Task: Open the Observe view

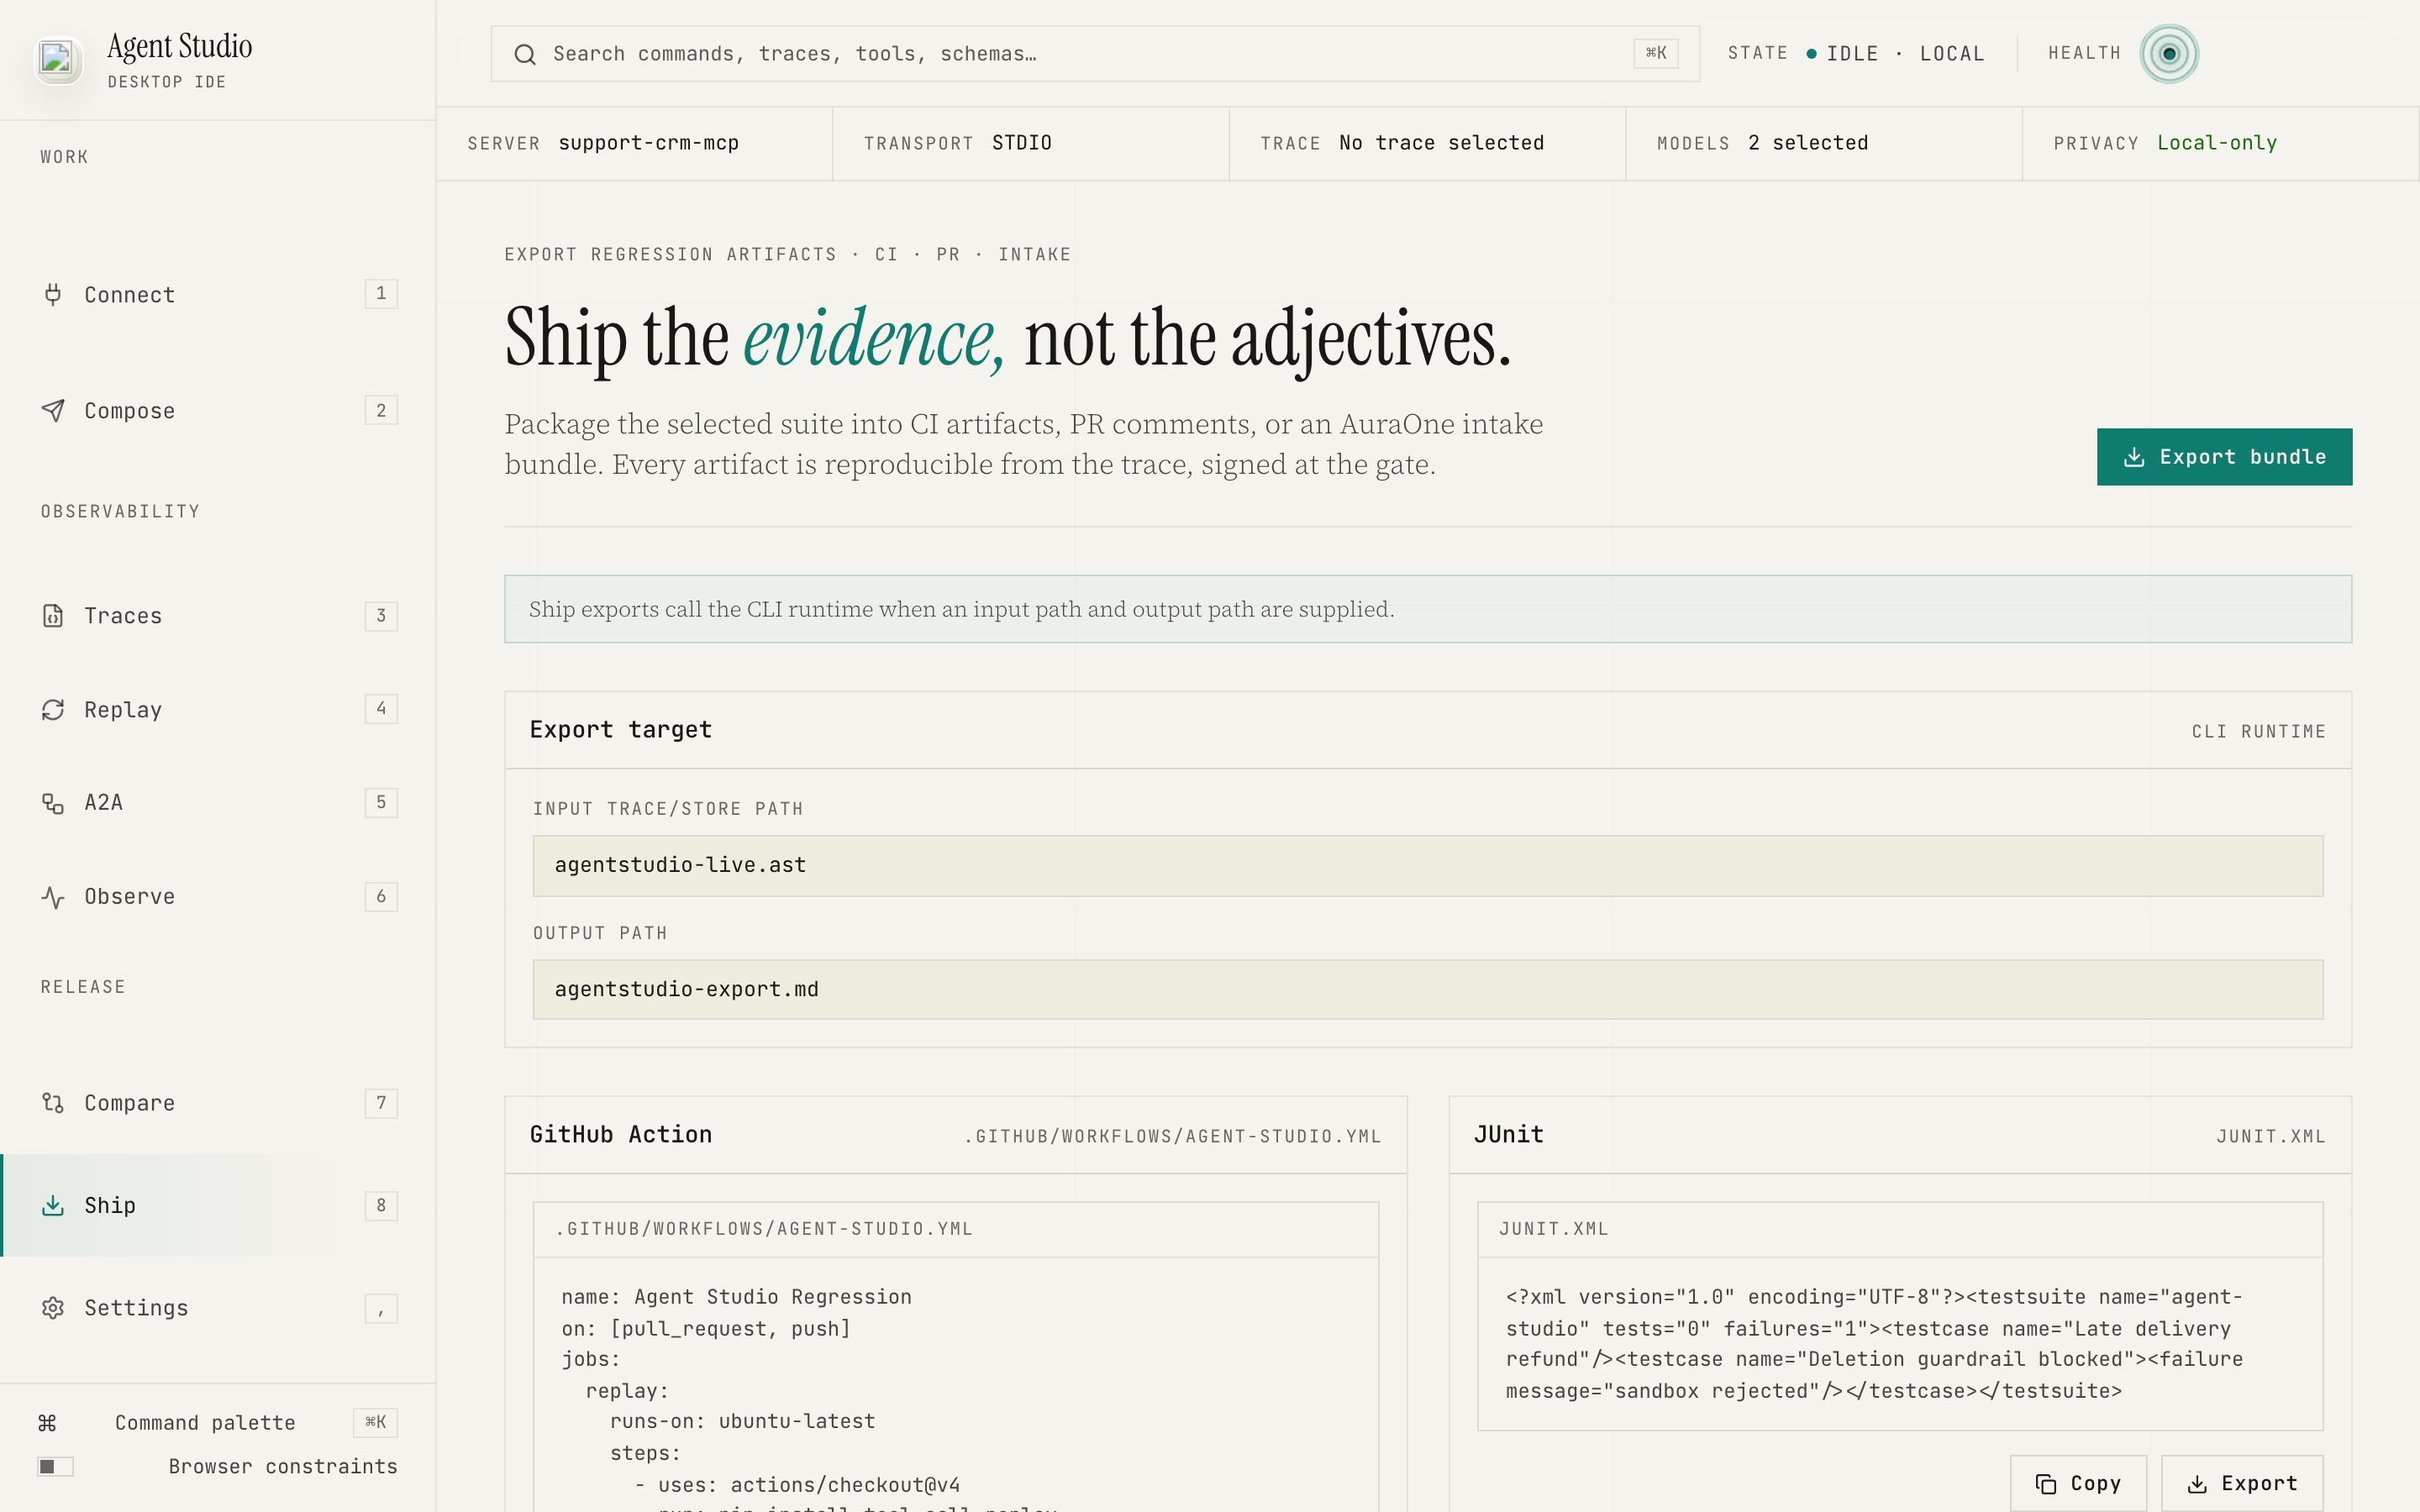Action: 218,896
